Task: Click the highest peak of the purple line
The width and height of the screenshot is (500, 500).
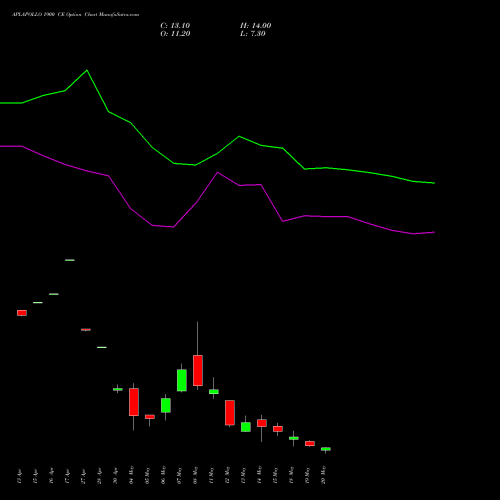Action: [218, 173]
